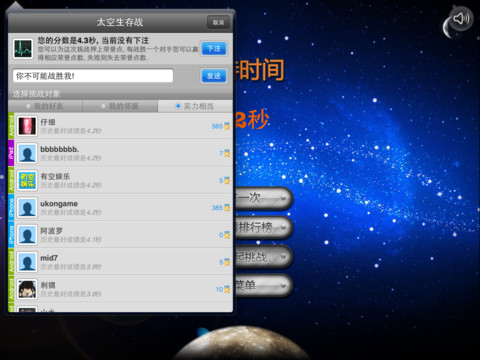This screenshot has width=480, height=360.
Task: Click the 取消 cancel button in header
Action: pos(218,22)
